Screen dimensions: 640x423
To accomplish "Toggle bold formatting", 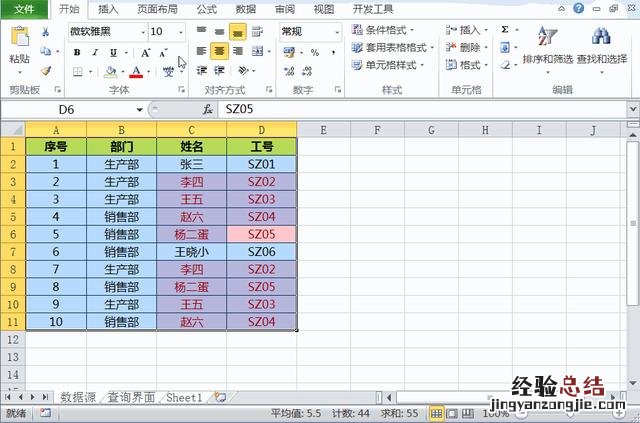I will point(77,52).
